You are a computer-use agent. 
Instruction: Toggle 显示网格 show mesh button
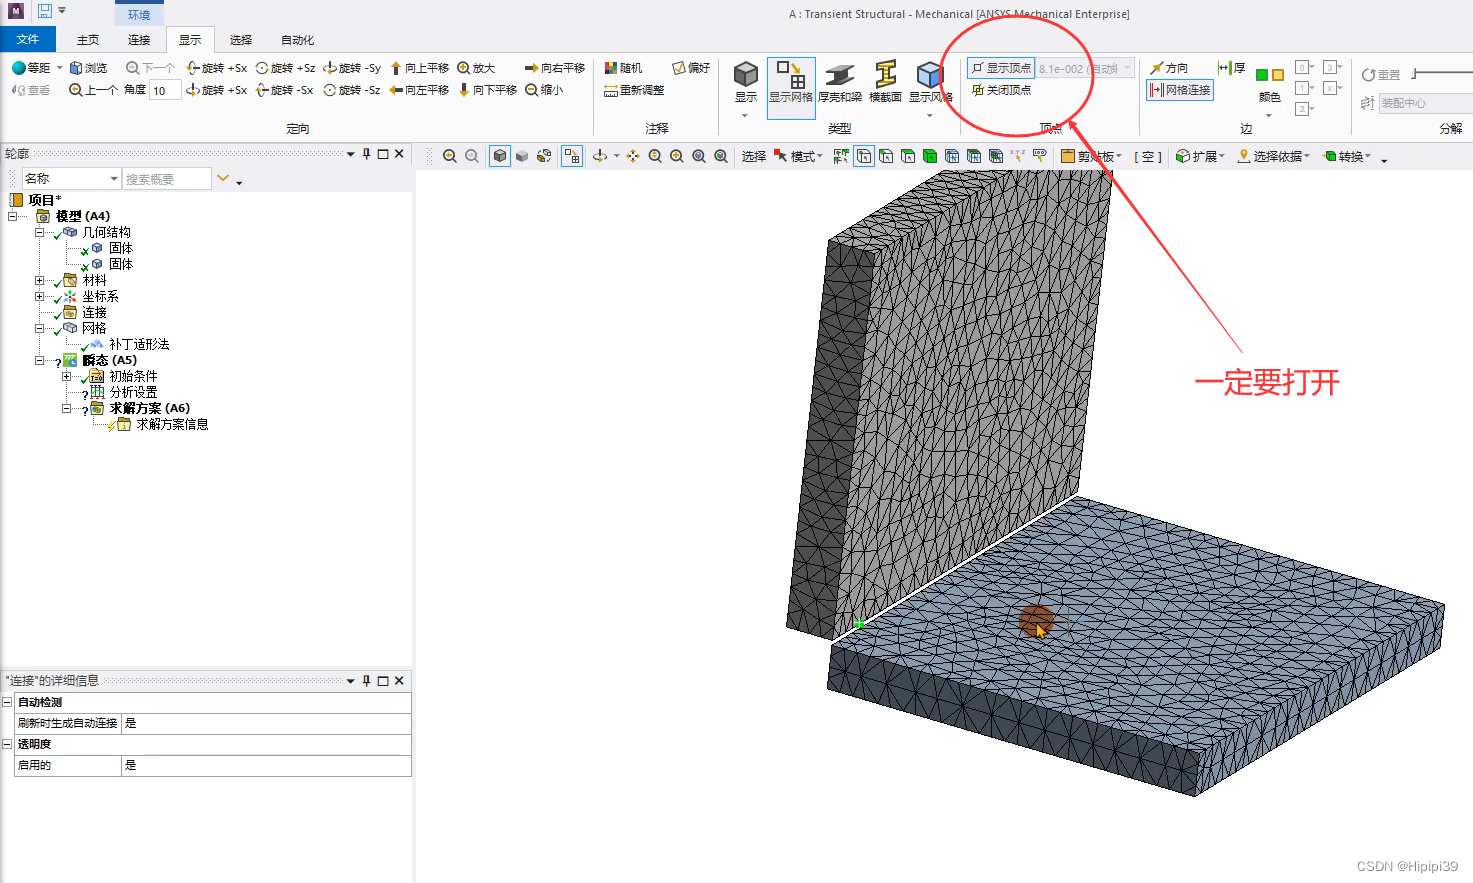coord(791,87)
